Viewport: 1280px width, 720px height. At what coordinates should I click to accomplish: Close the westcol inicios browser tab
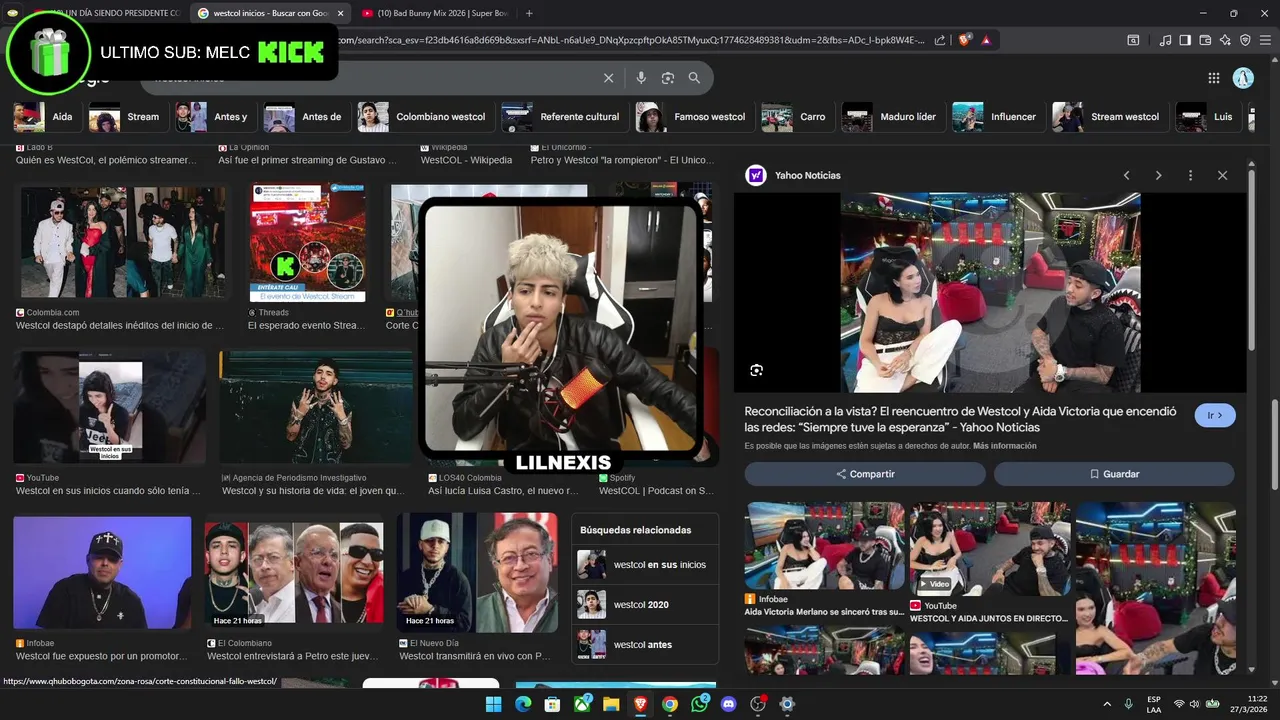pos(340,13)
